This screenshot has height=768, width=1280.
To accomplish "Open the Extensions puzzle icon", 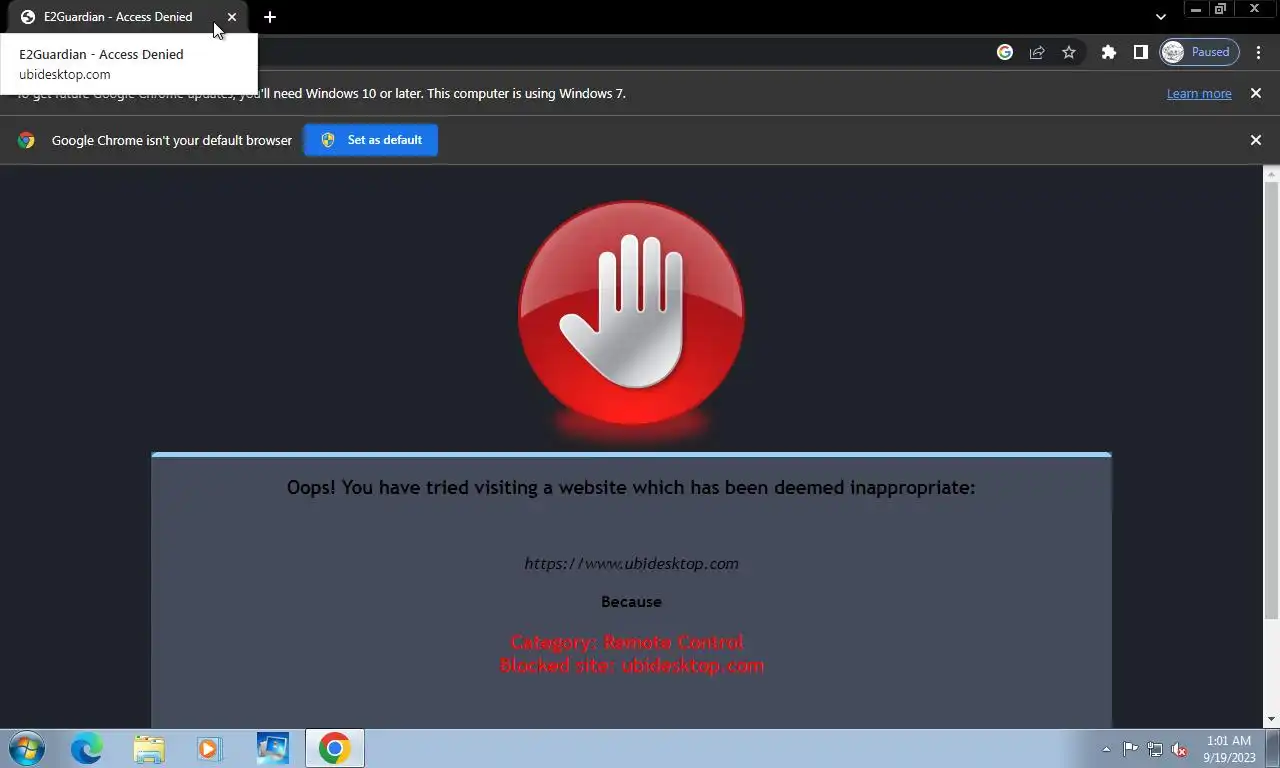I will (x=1108, y=52).
